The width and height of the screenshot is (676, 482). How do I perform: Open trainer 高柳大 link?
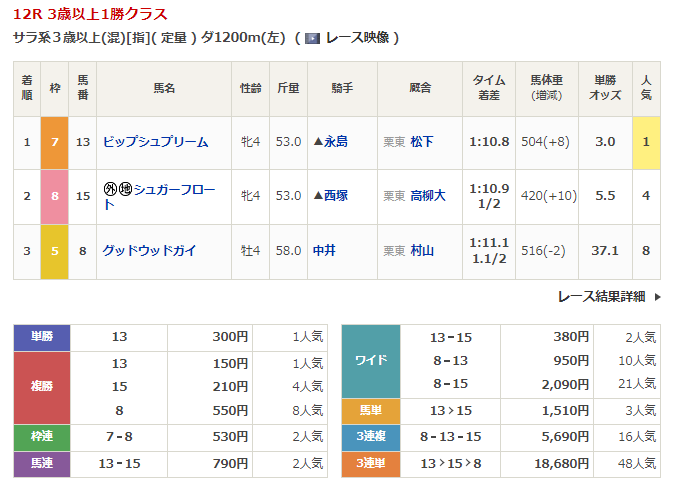(x=428, y=196)
